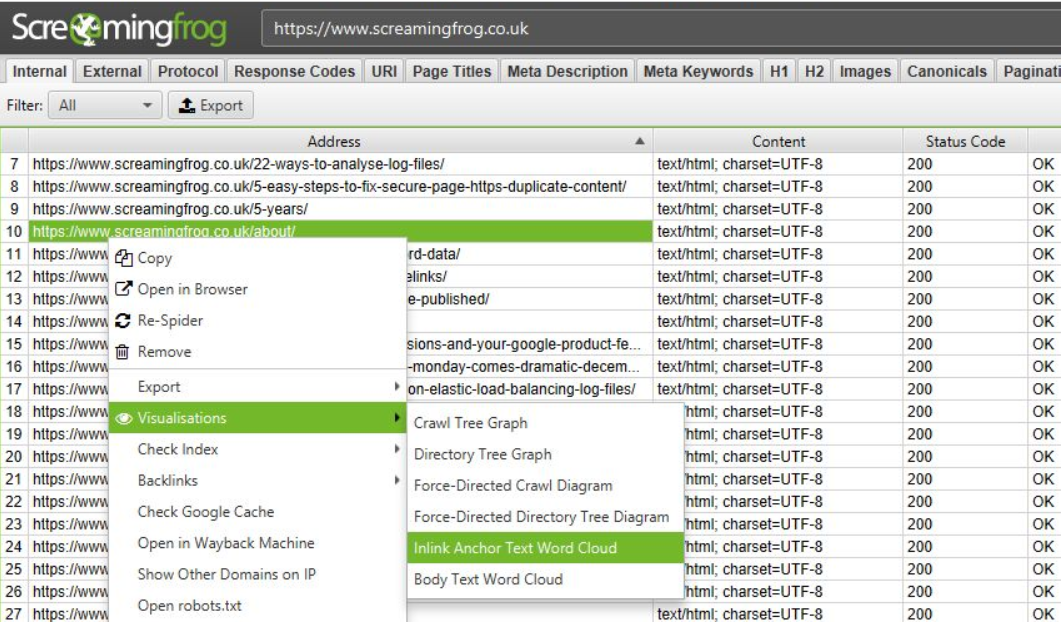1062x623 pixels.
Task: Select Body Text Word Cloud
Action: pyautogui.click(x=545, y=579)
